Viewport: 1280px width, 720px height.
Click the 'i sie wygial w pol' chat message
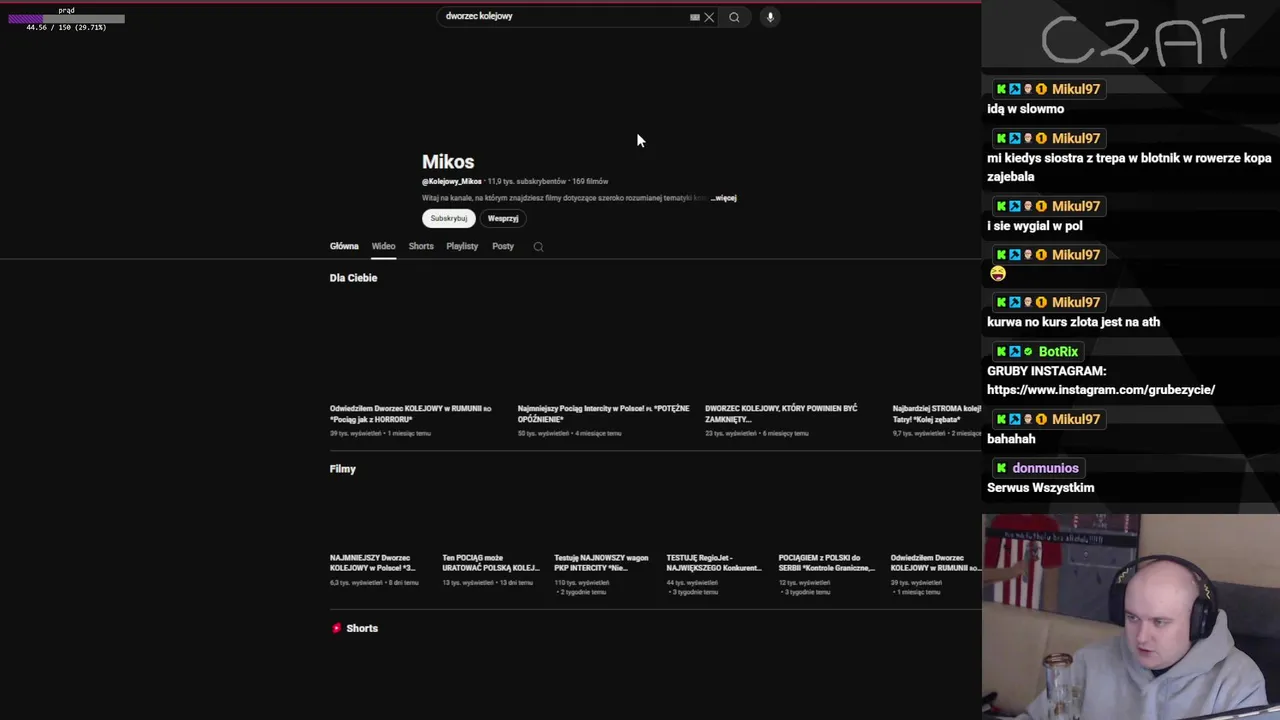pyautogui.click(x=1035, y=226)
